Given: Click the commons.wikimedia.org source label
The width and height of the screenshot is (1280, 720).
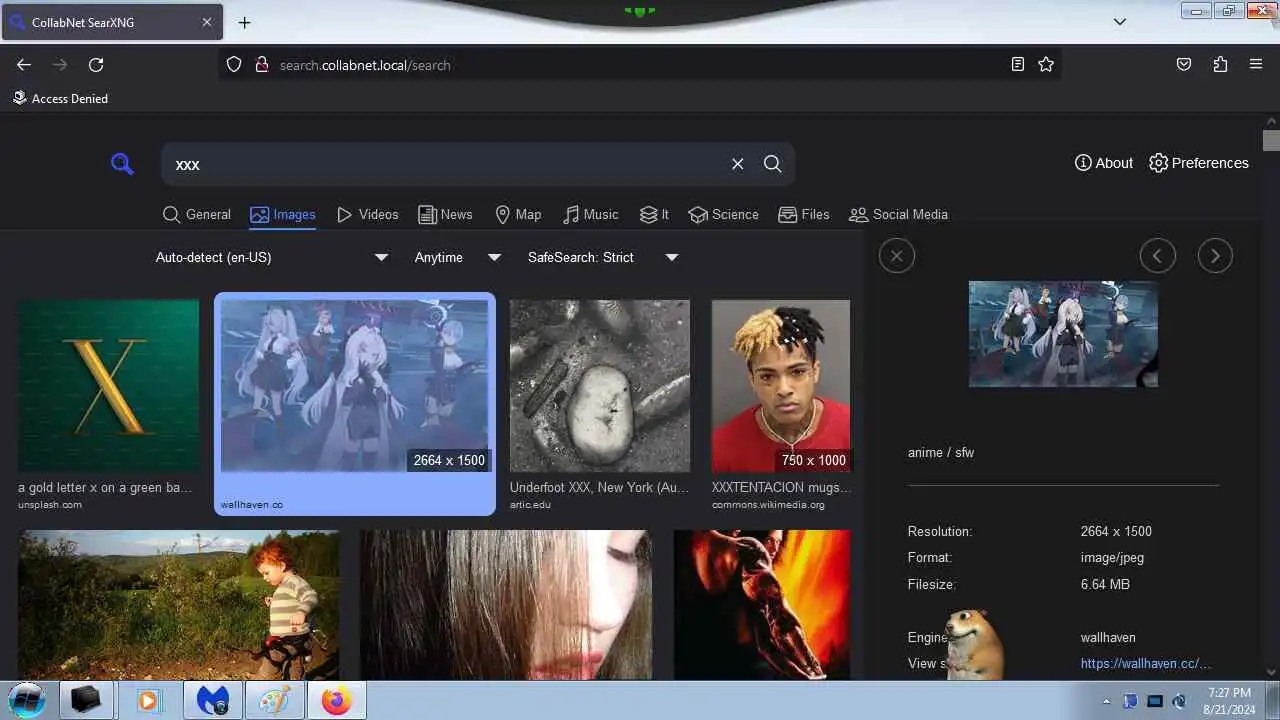Looking at the screenshot, I should click(x=768, y=505).
